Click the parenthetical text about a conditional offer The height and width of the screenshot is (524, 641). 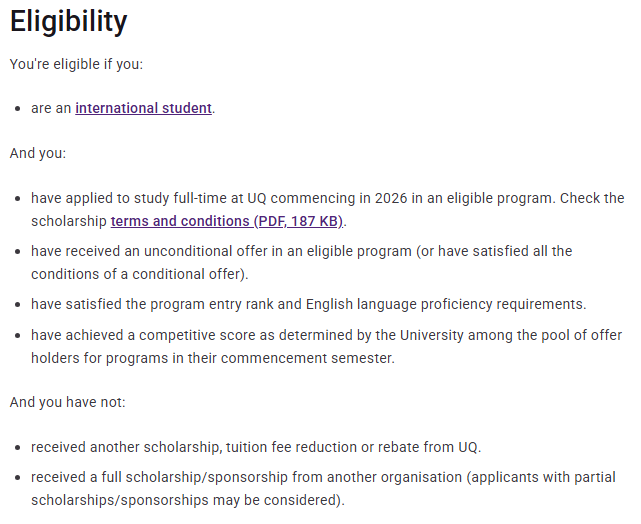(x=140, y=274)
